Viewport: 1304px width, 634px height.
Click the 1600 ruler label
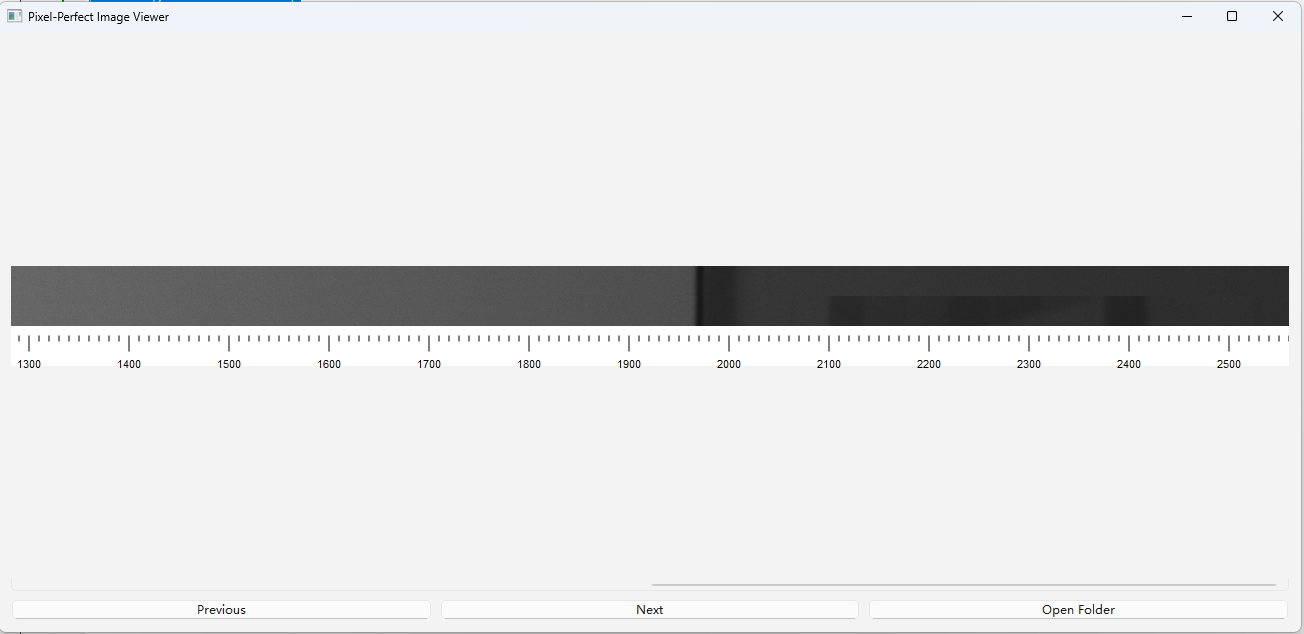pos(329,364)
